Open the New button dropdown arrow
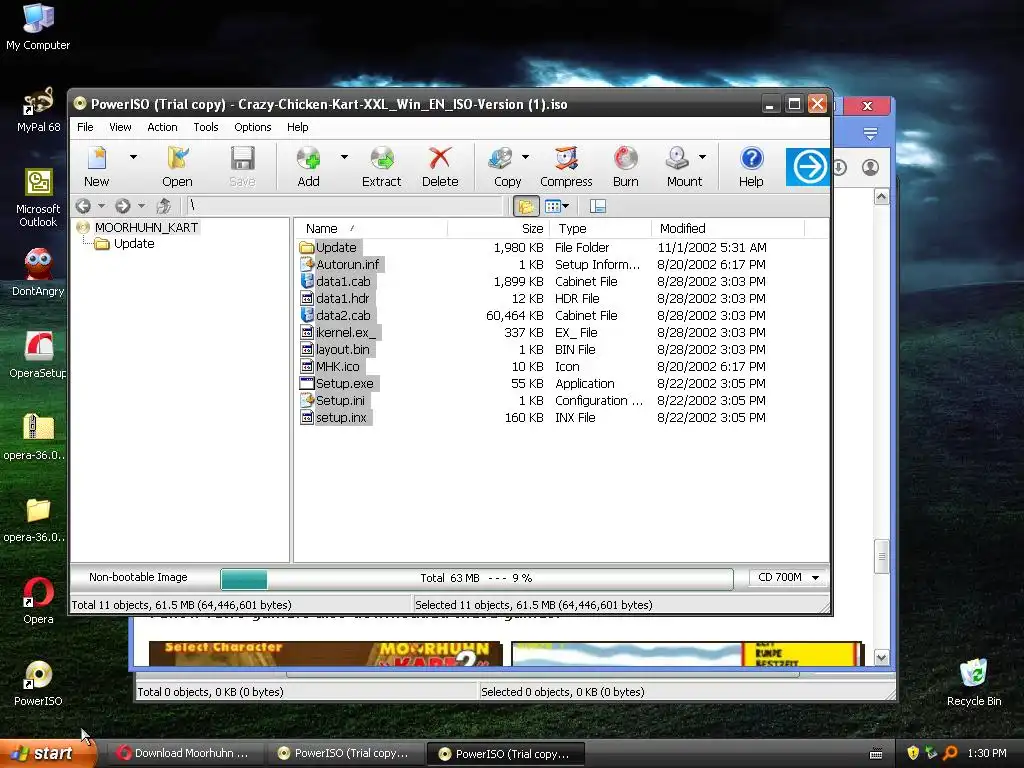 click(x=133, y=157)
